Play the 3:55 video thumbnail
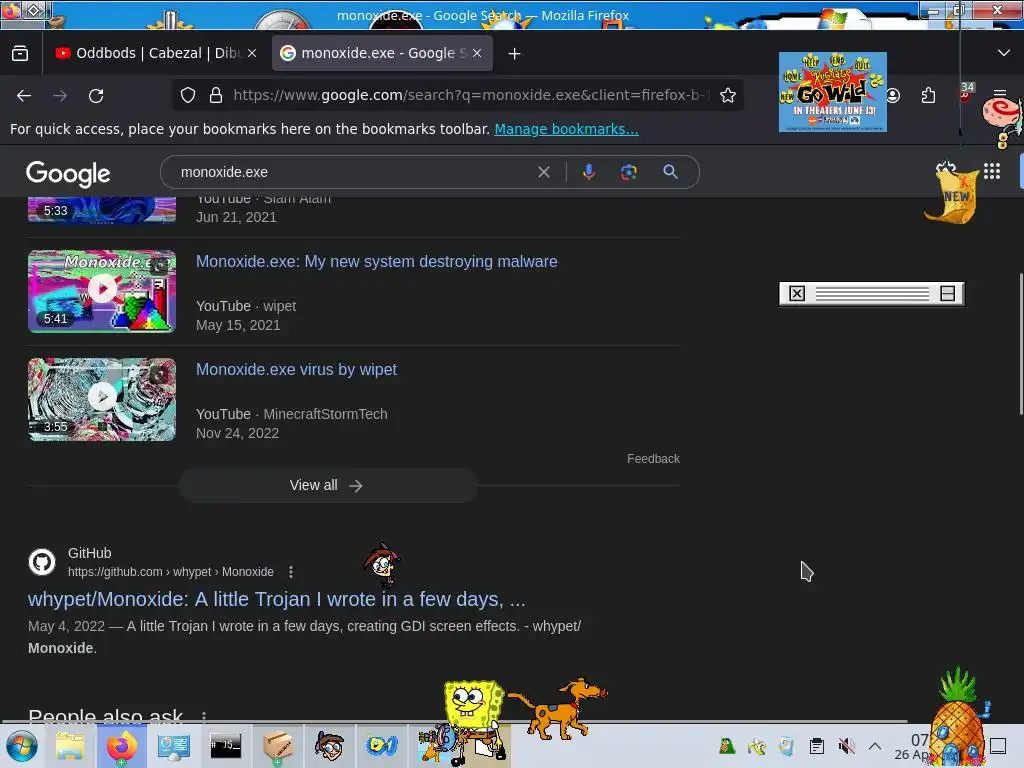Viewport: 1024px width, 768px height. pos(102,399)
